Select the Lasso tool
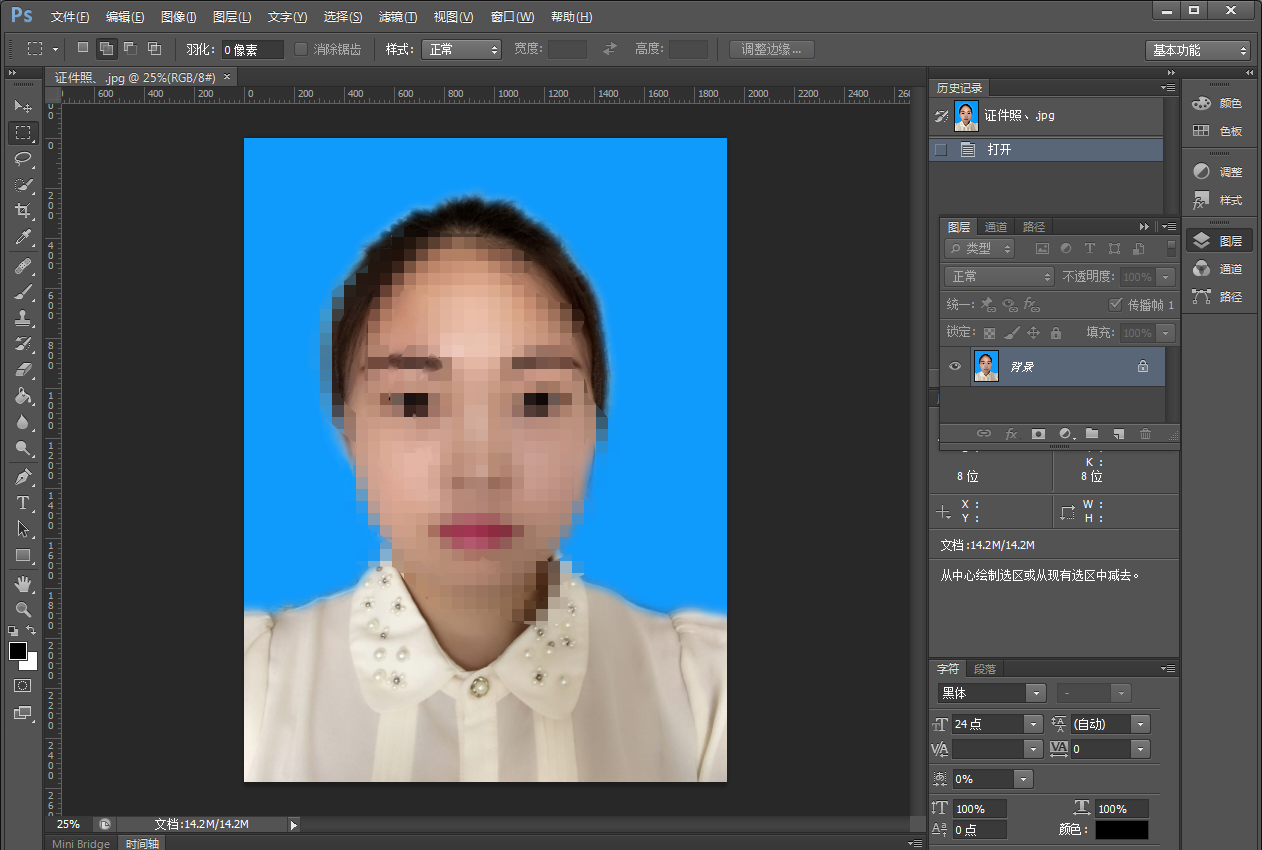The width and height of the screenshot is (1262, 850). coord(23,158)
